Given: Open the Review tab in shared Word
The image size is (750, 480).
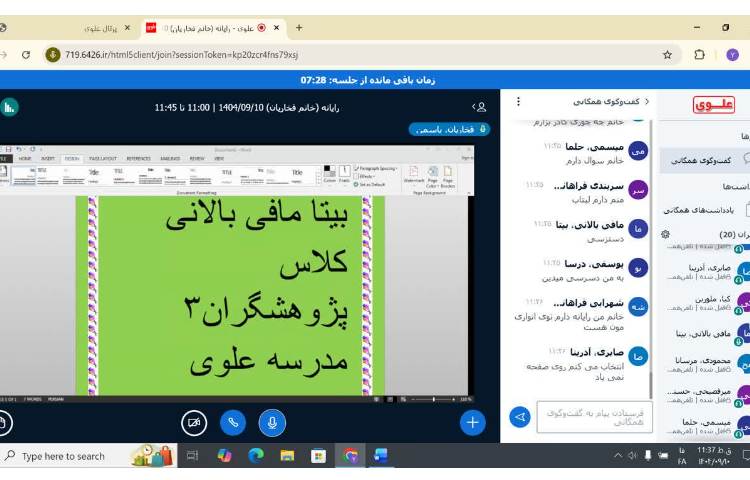Looking at the screenshot, I should click(x=197, y=158).
